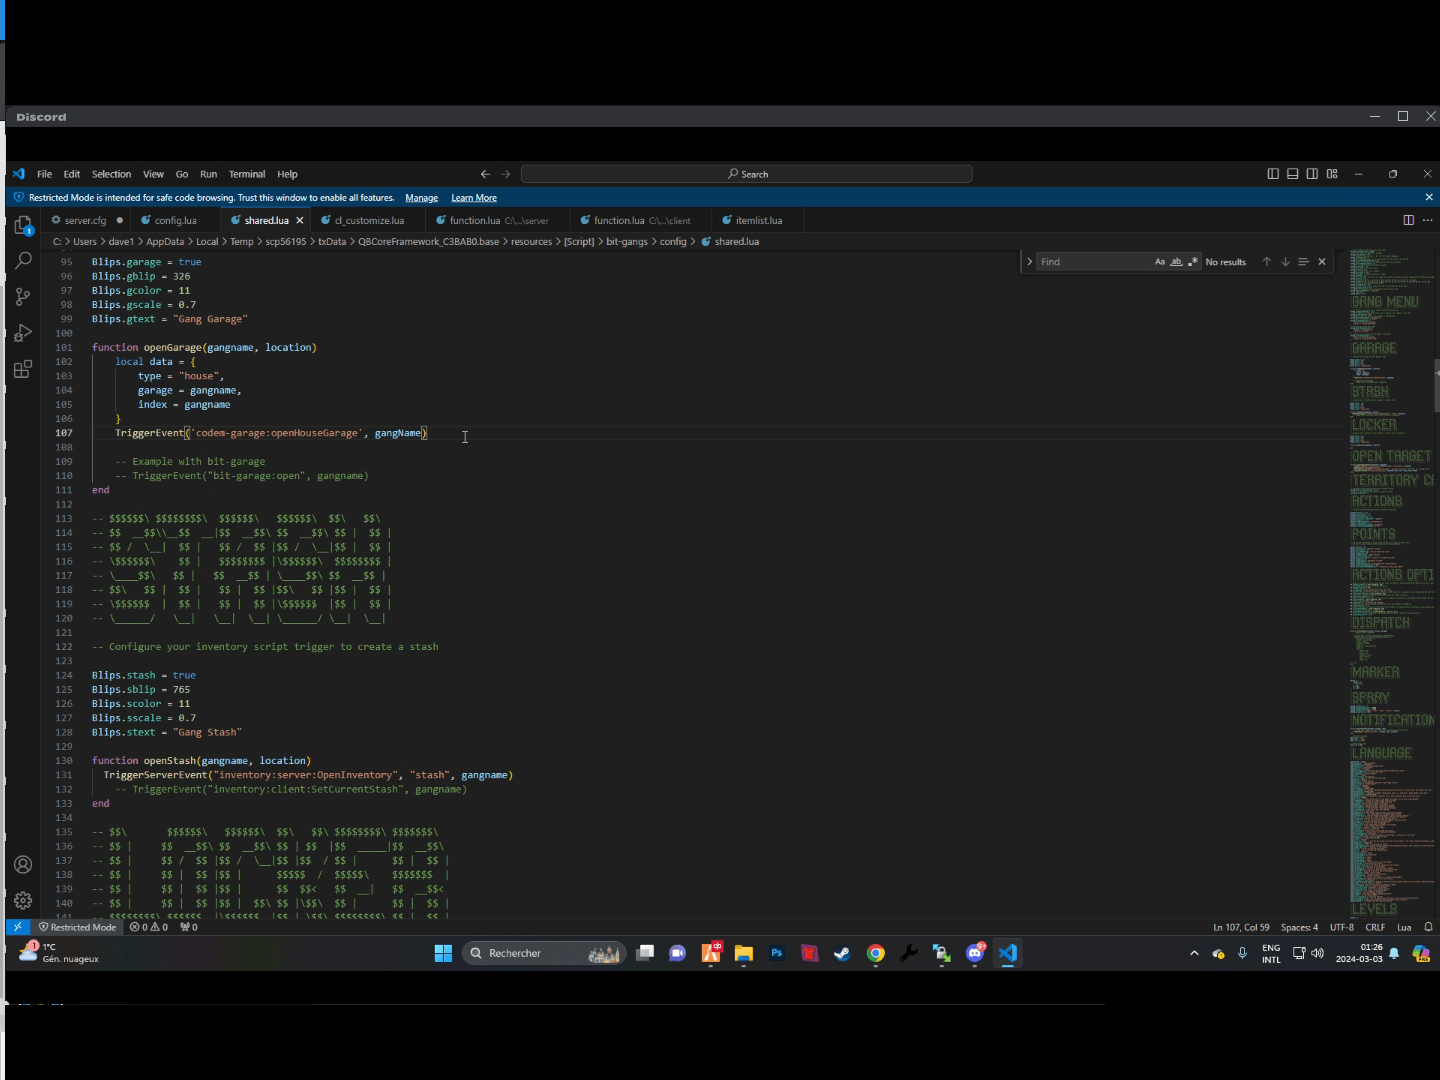Go to previous match in Find
Viewport: 1440px width, 1080px height.
click(1267, 262)
